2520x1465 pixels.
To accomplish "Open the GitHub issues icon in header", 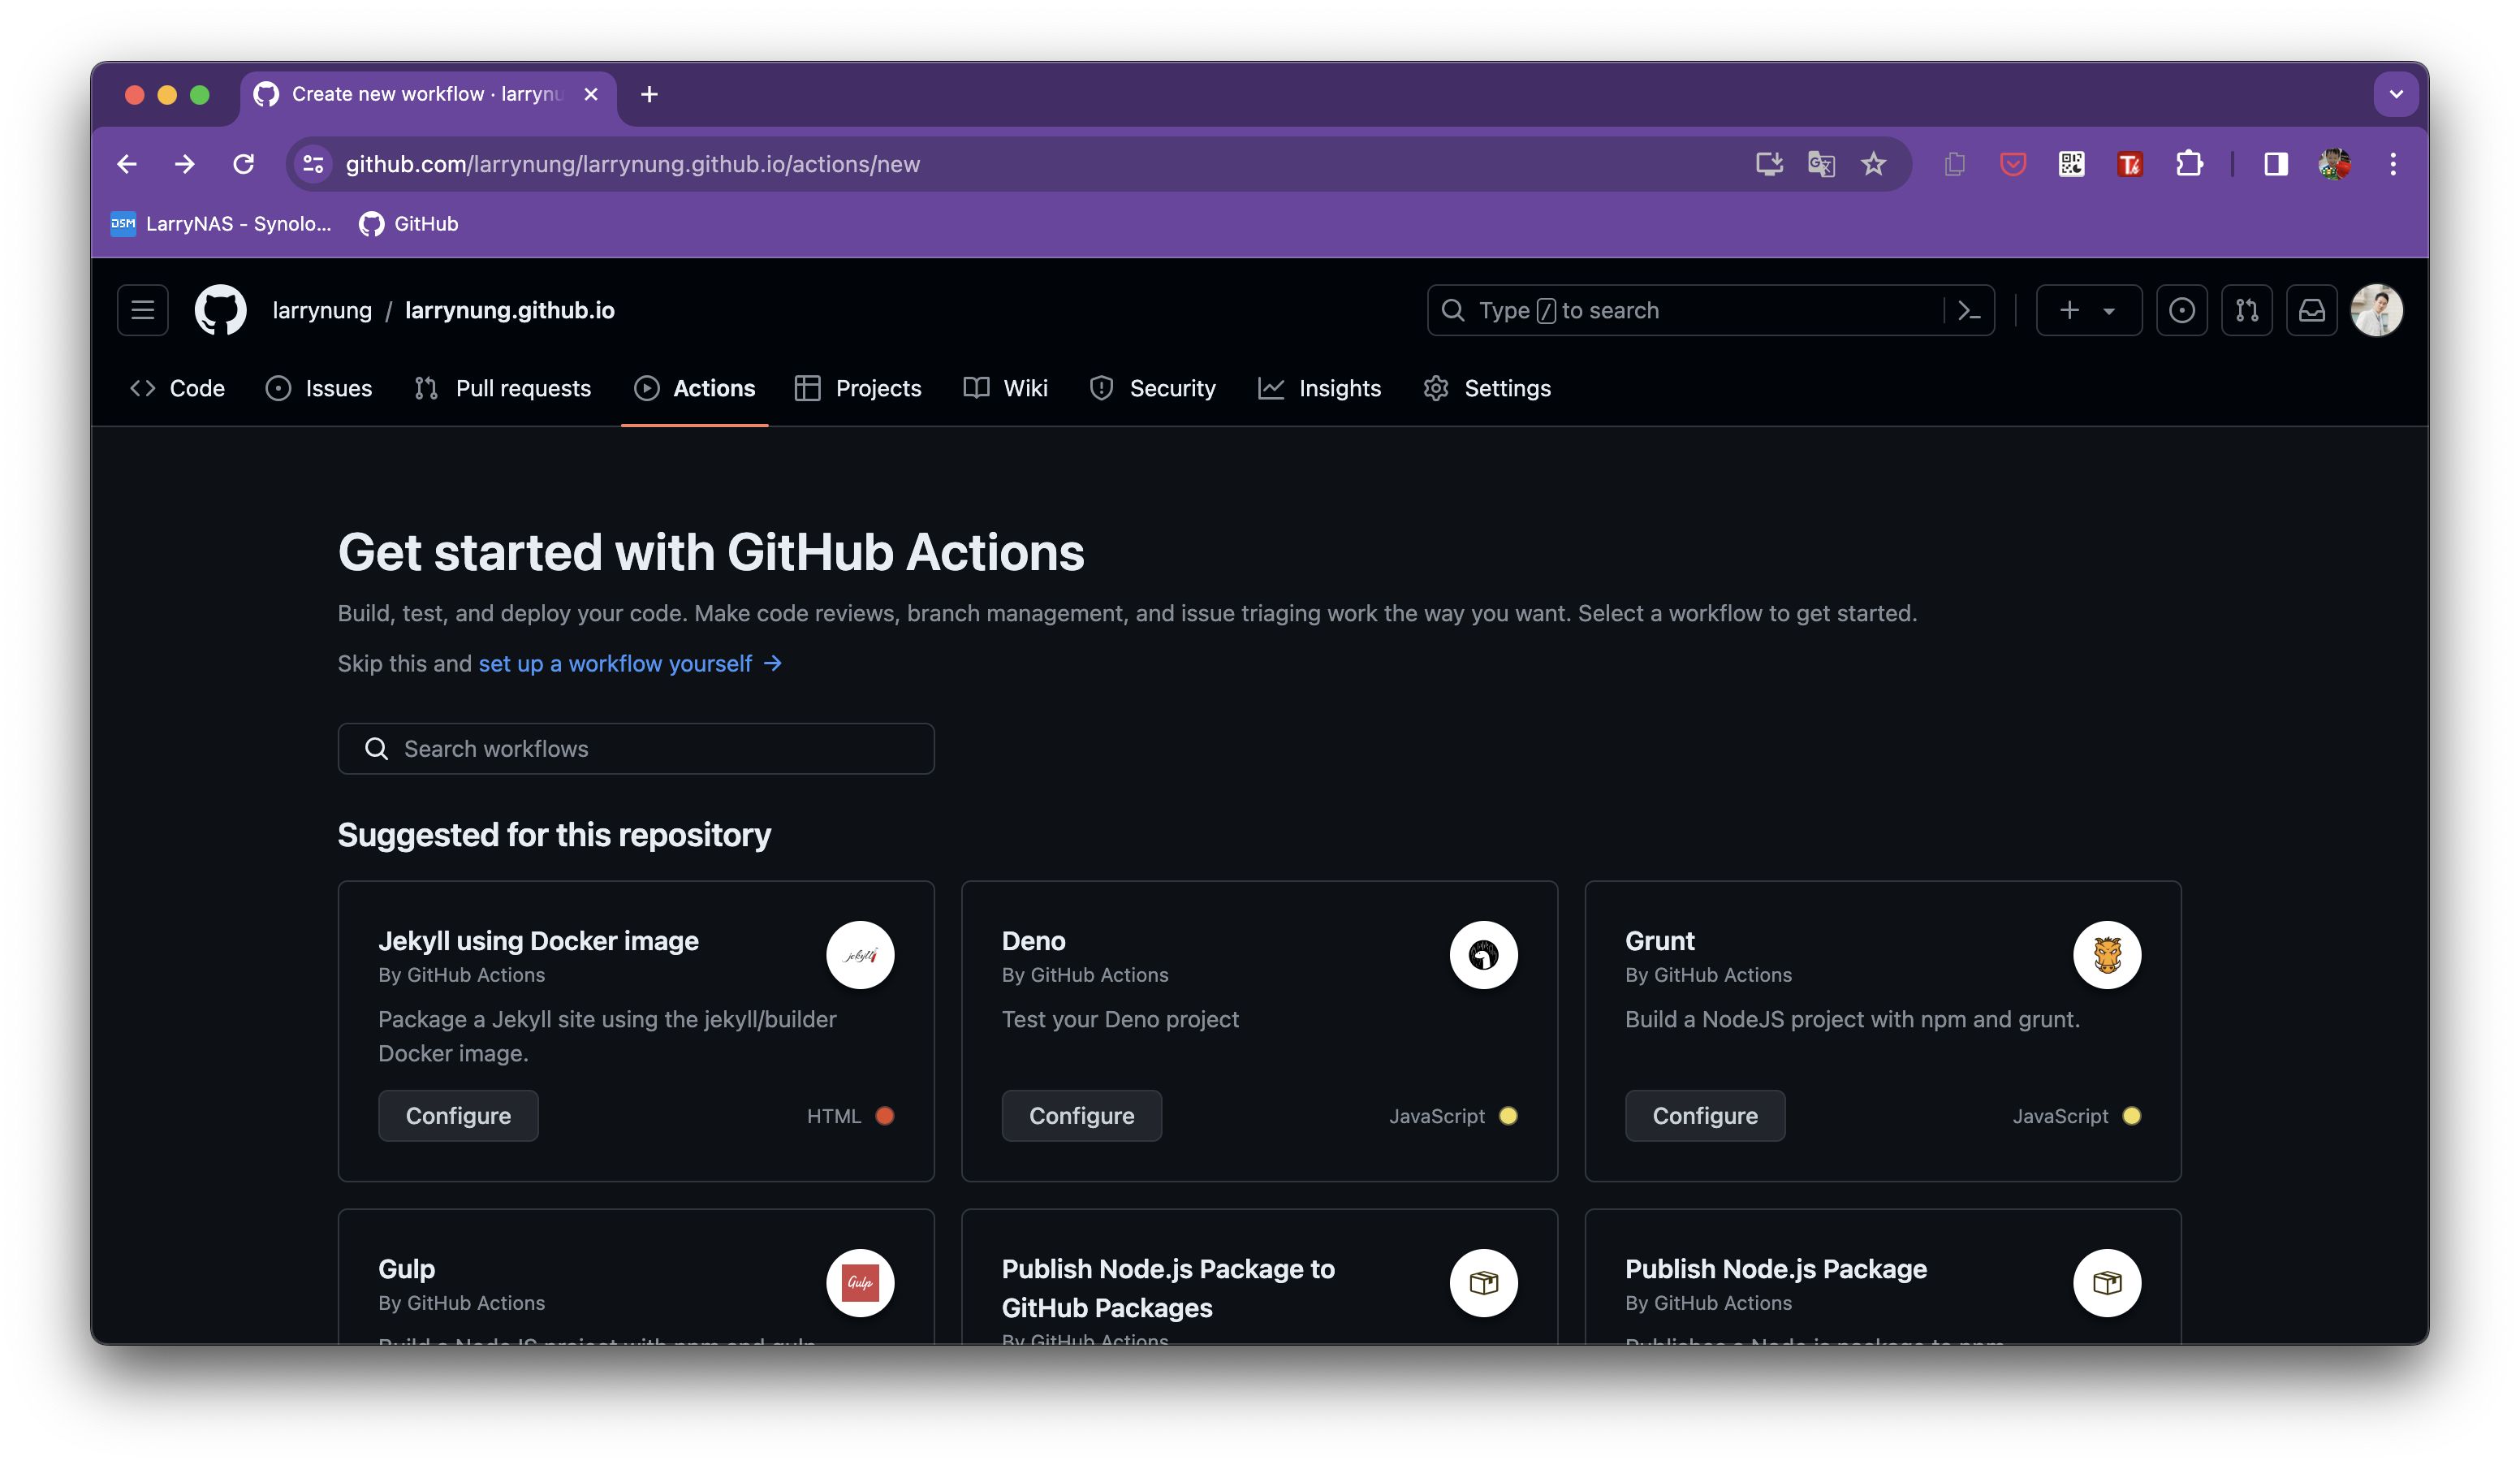I will 2182,310.
